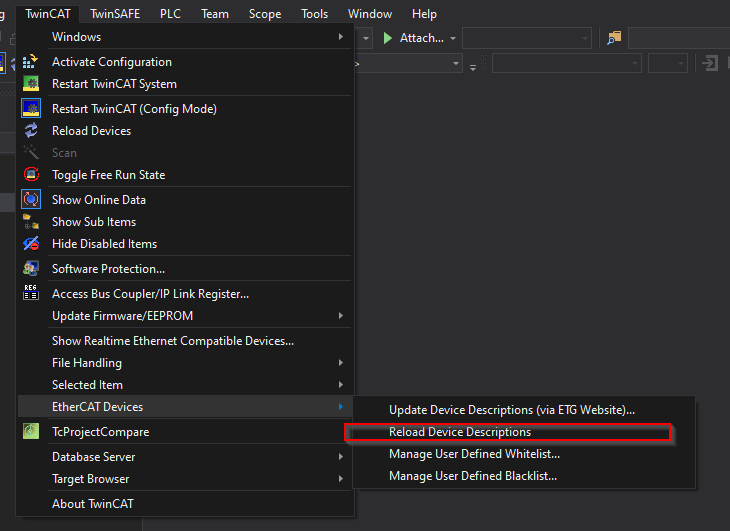Viewport: 730px width, 531px height.
Task: Toggle Show Online Data
Action: tap(185, 199)
